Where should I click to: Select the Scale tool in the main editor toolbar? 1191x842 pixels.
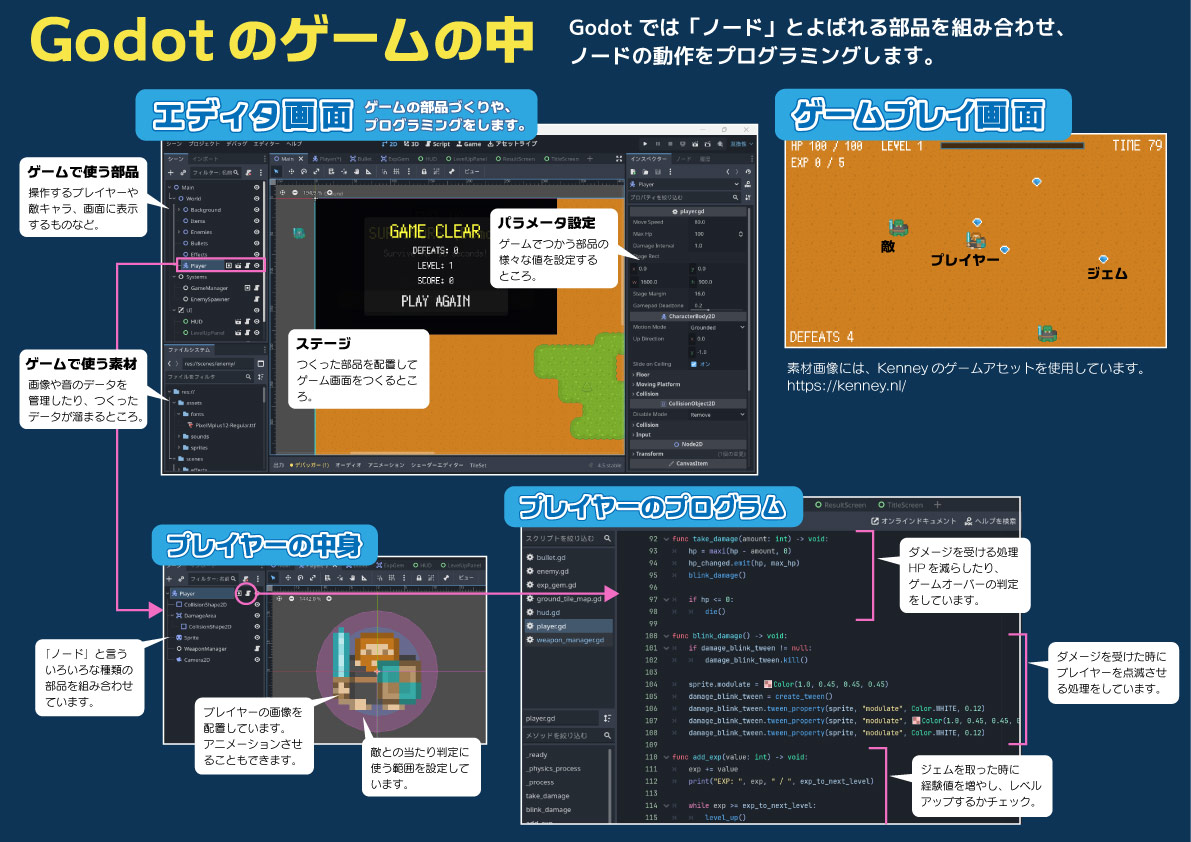point(316,172)
